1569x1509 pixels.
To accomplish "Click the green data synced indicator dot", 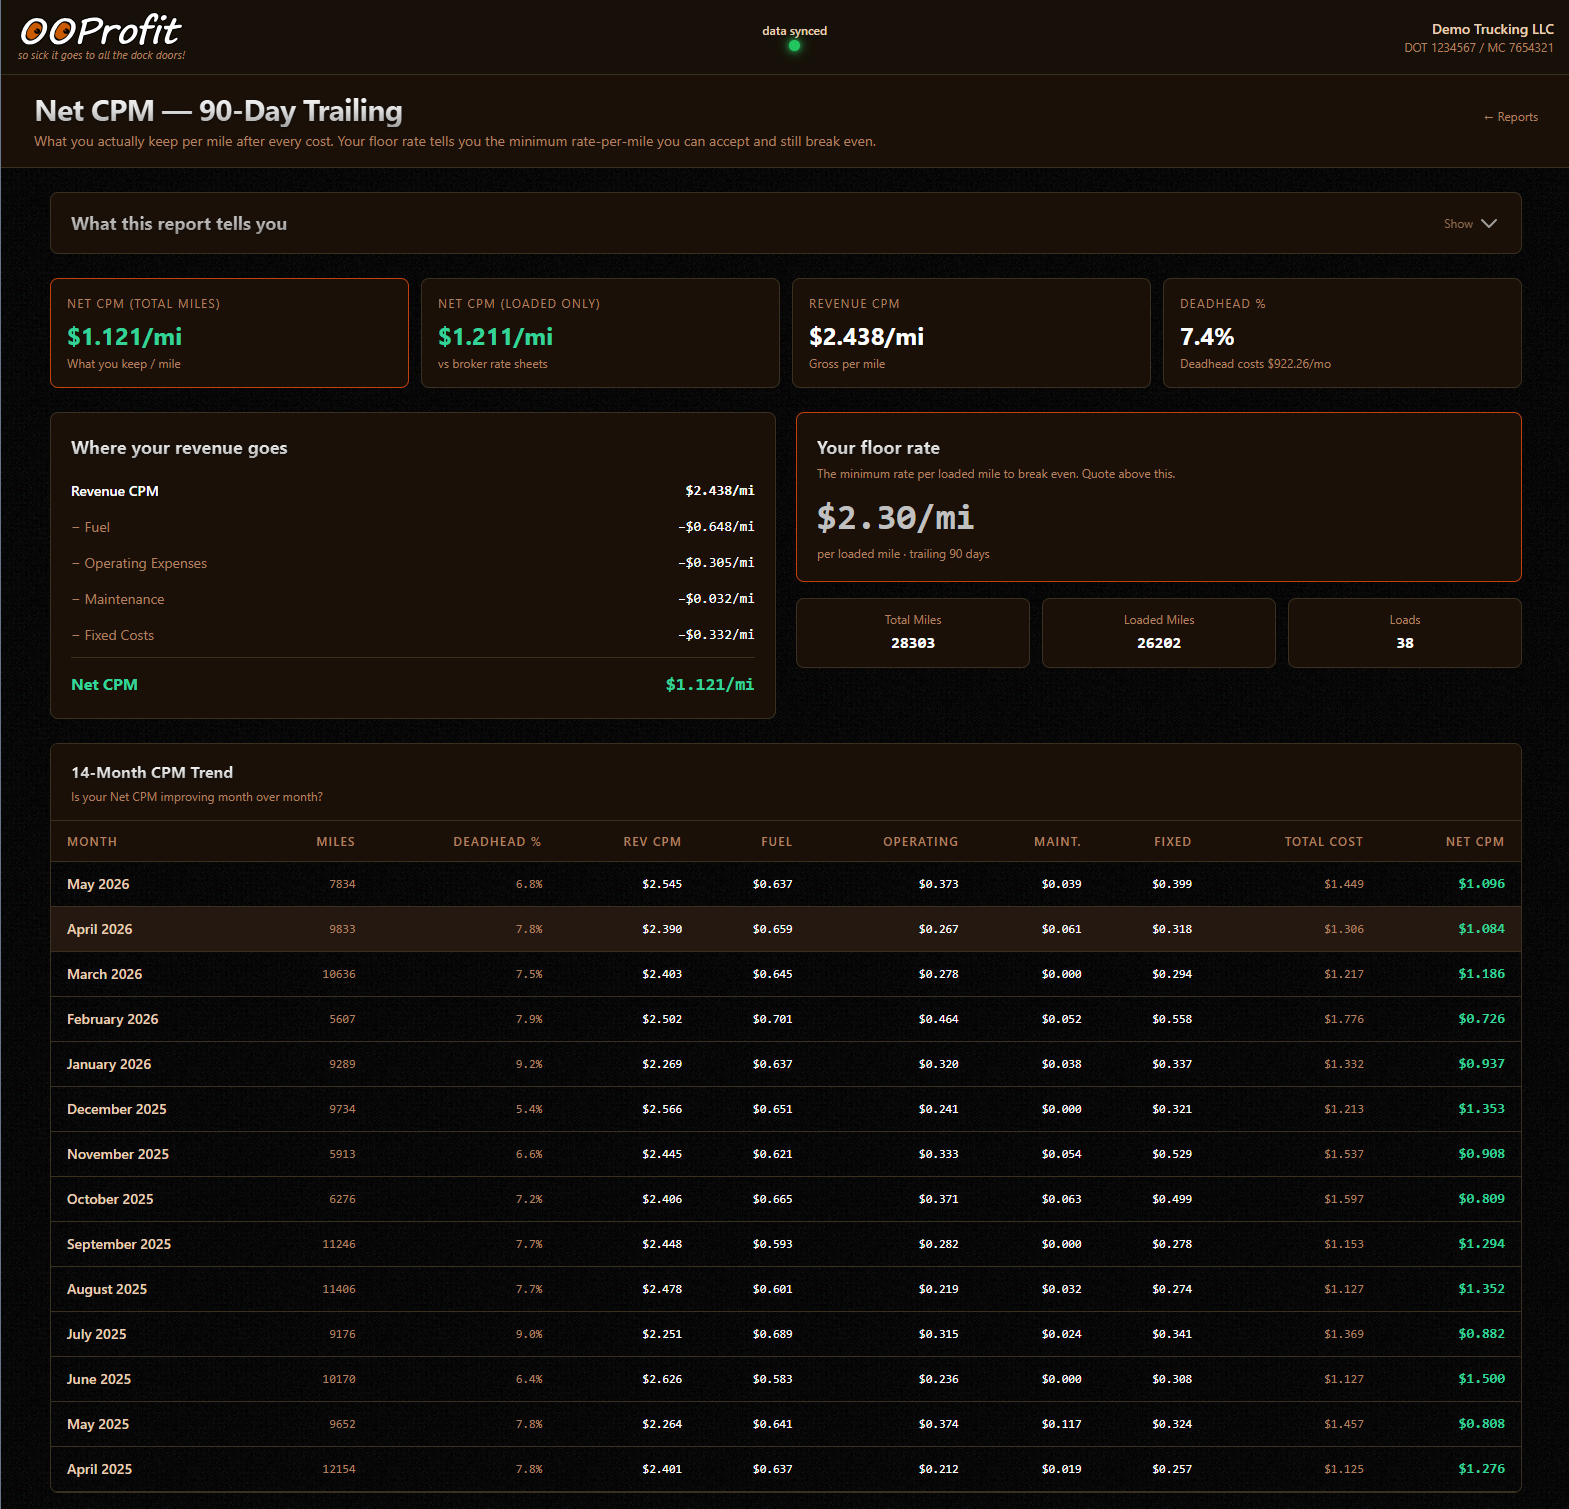I will [x=794, y=45].
